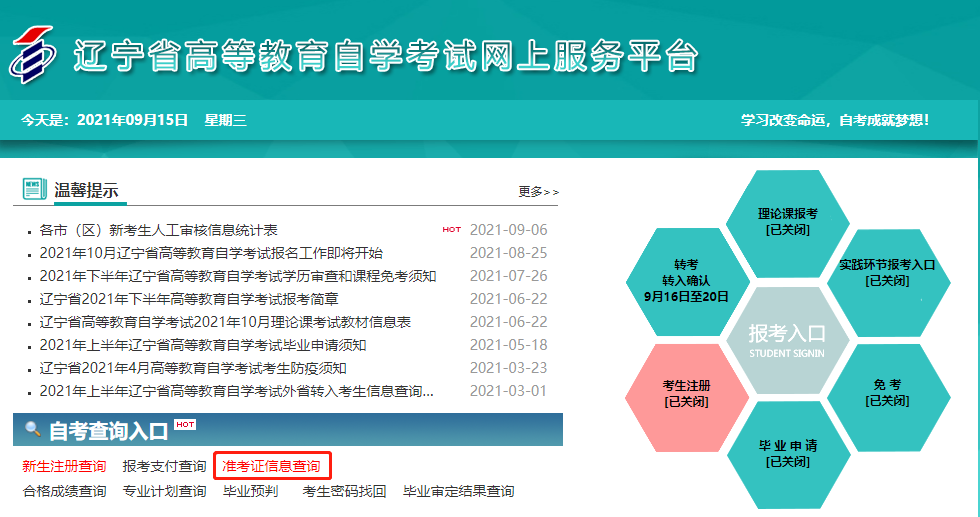Open 考生密码找回 link
This screenshot has width=980, height=517.
tap(344, 491)
